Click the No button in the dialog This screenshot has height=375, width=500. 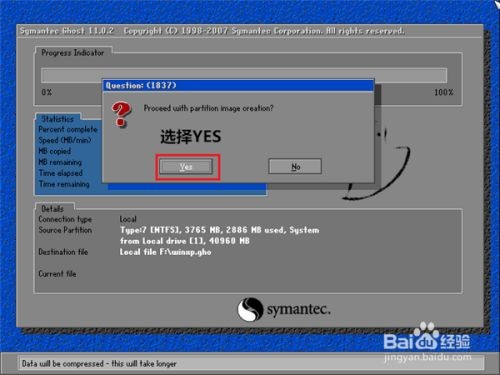295,166
